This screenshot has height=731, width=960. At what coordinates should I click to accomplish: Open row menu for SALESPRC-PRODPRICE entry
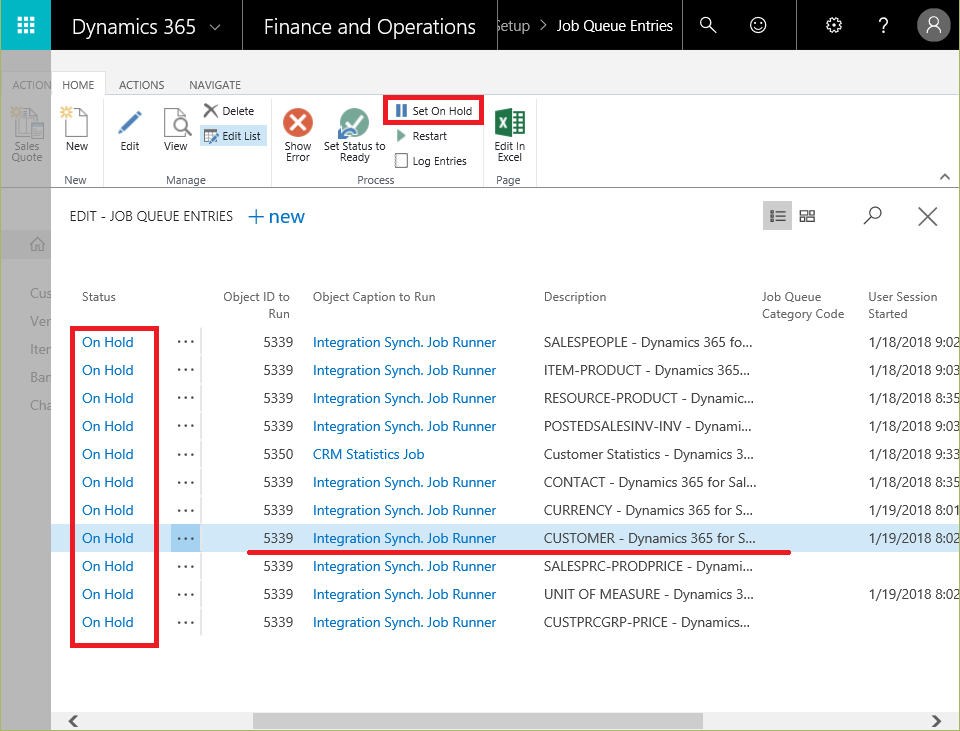click(186, 566)
